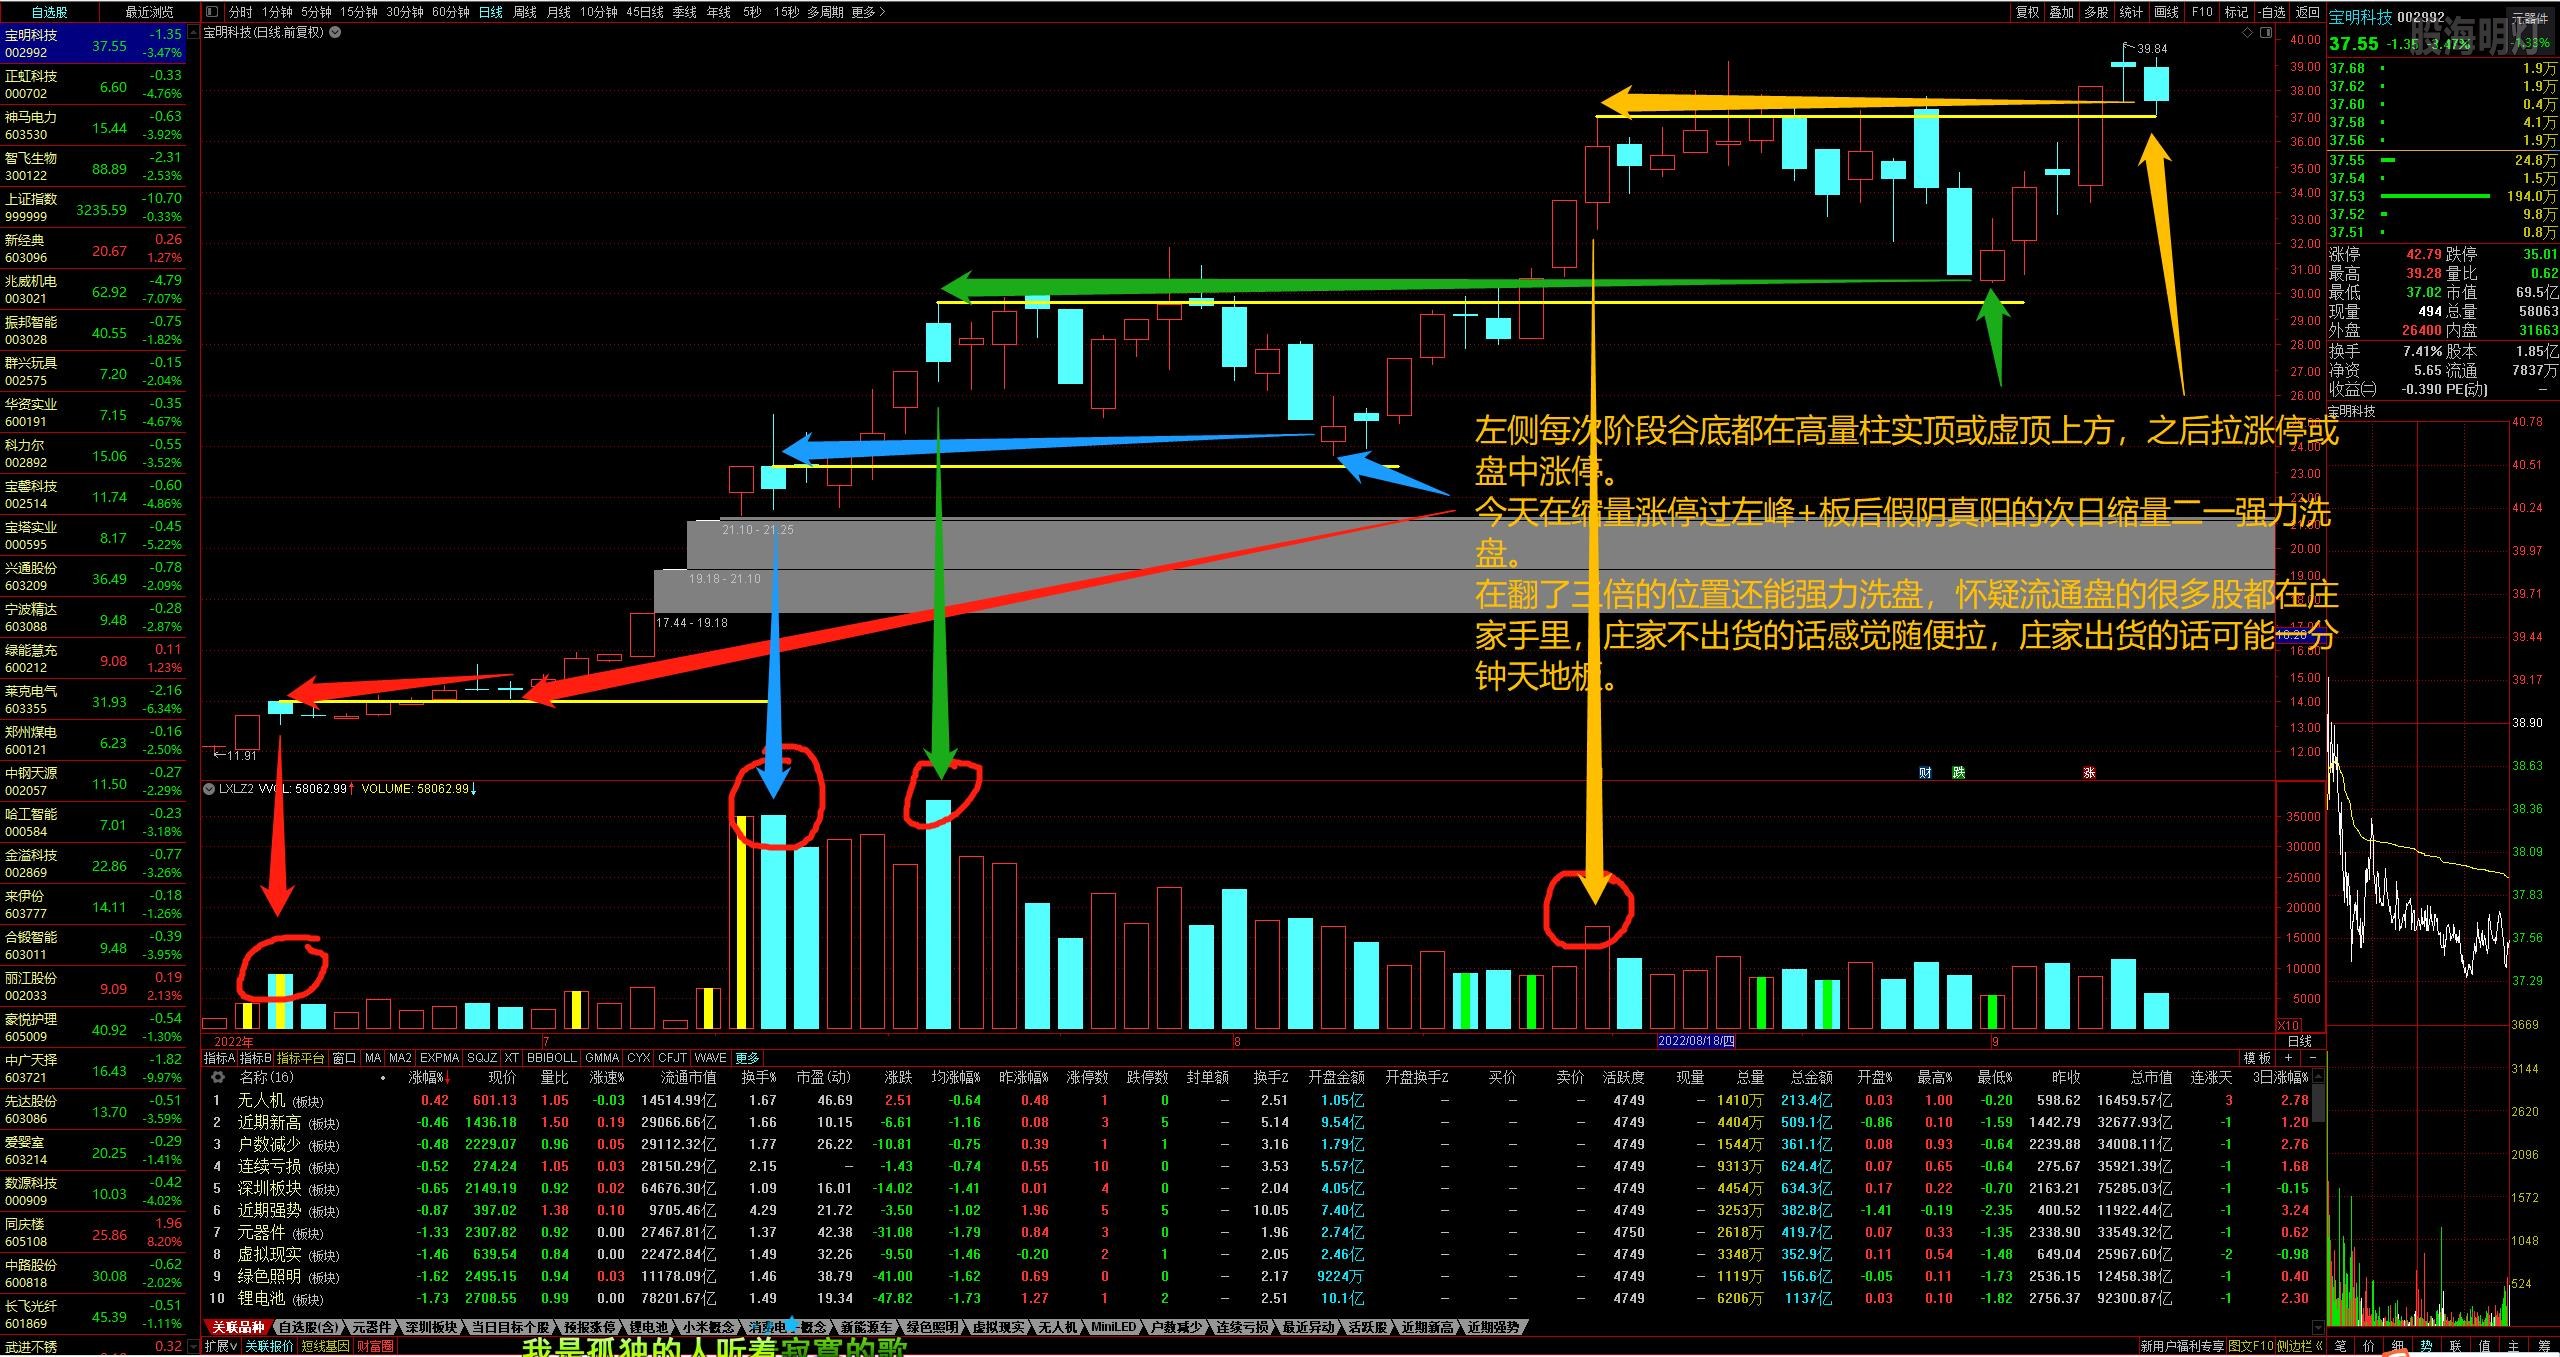Open the 扩展 dropdown at bottom left
Image resolution: width=2560 pixels, height=1357 pixels.
point(221,1346)
